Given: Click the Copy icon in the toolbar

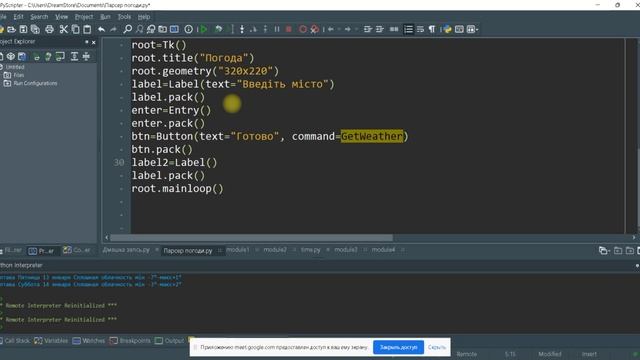Looking at the screenshot, I should click(76, 29).
